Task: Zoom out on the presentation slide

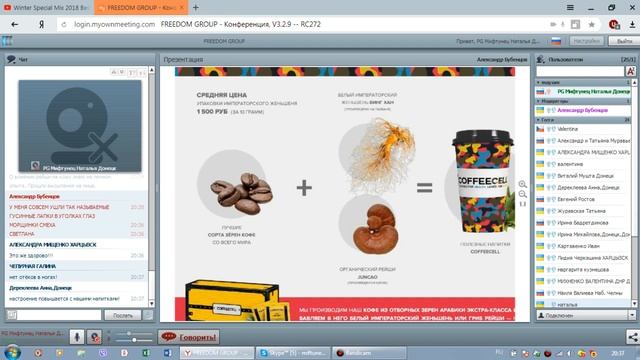Action: pyautogui.click(x=522, y=194)
